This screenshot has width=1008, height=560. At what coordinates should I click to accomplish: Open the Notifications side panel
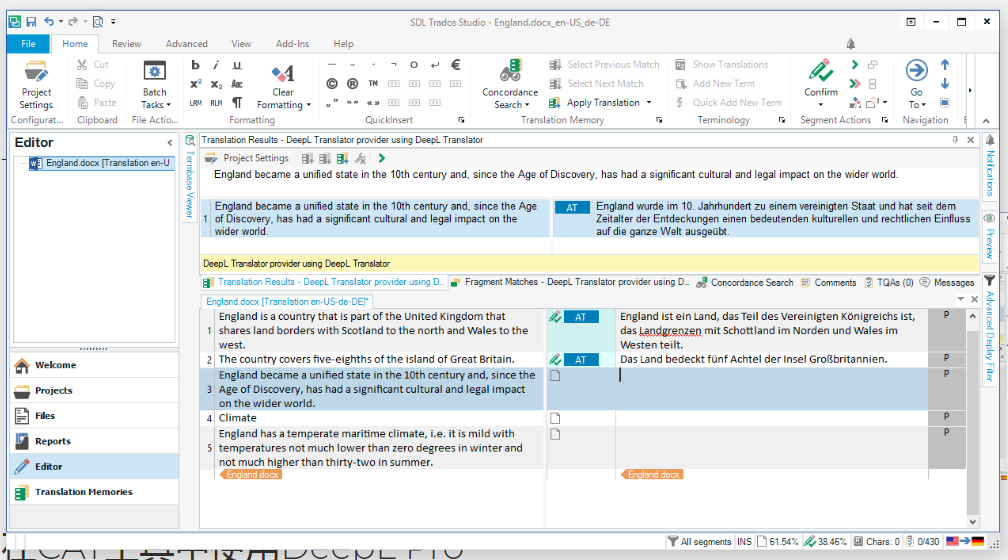pos(990,166)
